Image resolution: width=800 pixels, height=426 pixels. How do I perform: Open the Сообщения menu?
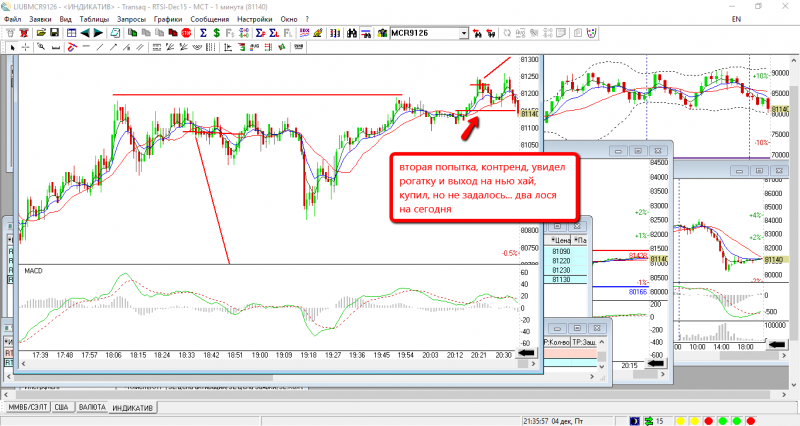[x=210, y=19]
